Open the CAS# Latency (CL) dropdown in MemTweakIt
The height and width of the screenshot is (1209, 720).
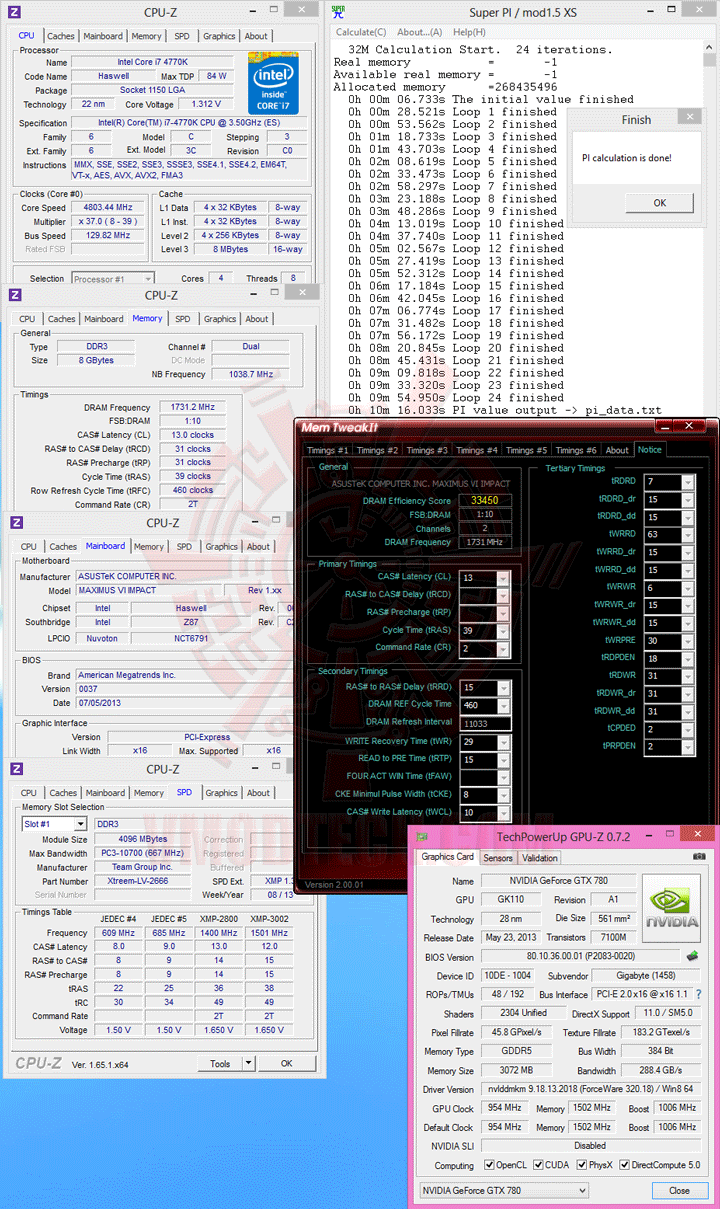[x=503, y=577]
